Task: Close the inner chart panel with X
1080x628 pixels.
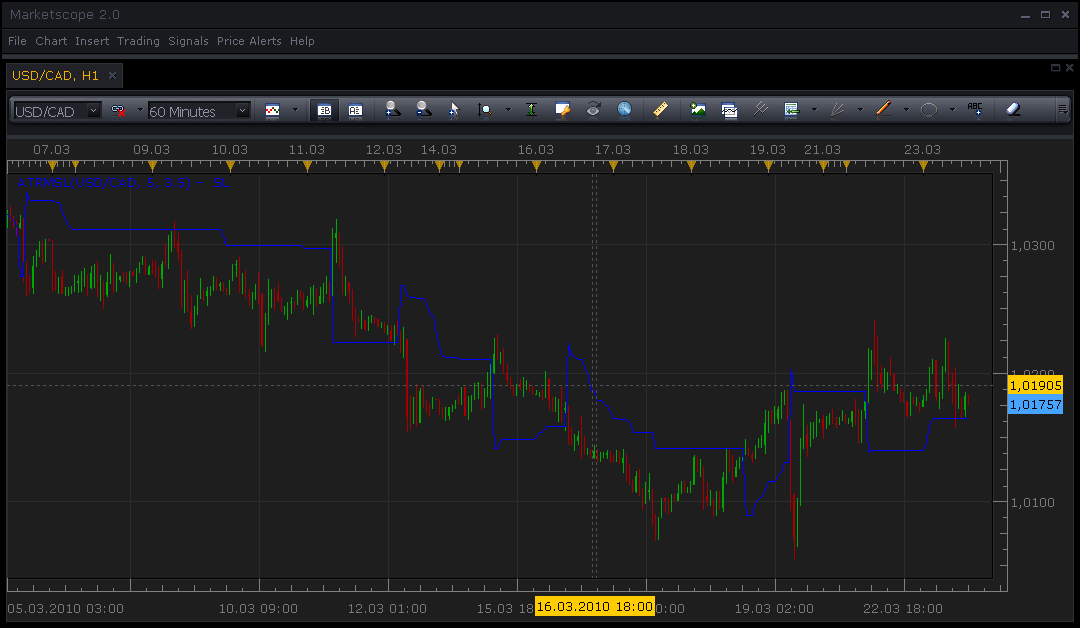Action: (1069, 67)
